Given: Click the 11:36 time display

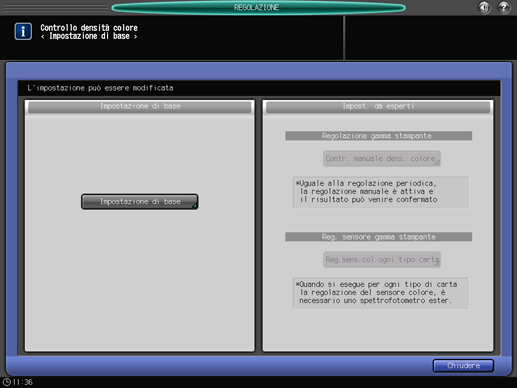Looking at the screenshot, I should [x=23, y=382].
